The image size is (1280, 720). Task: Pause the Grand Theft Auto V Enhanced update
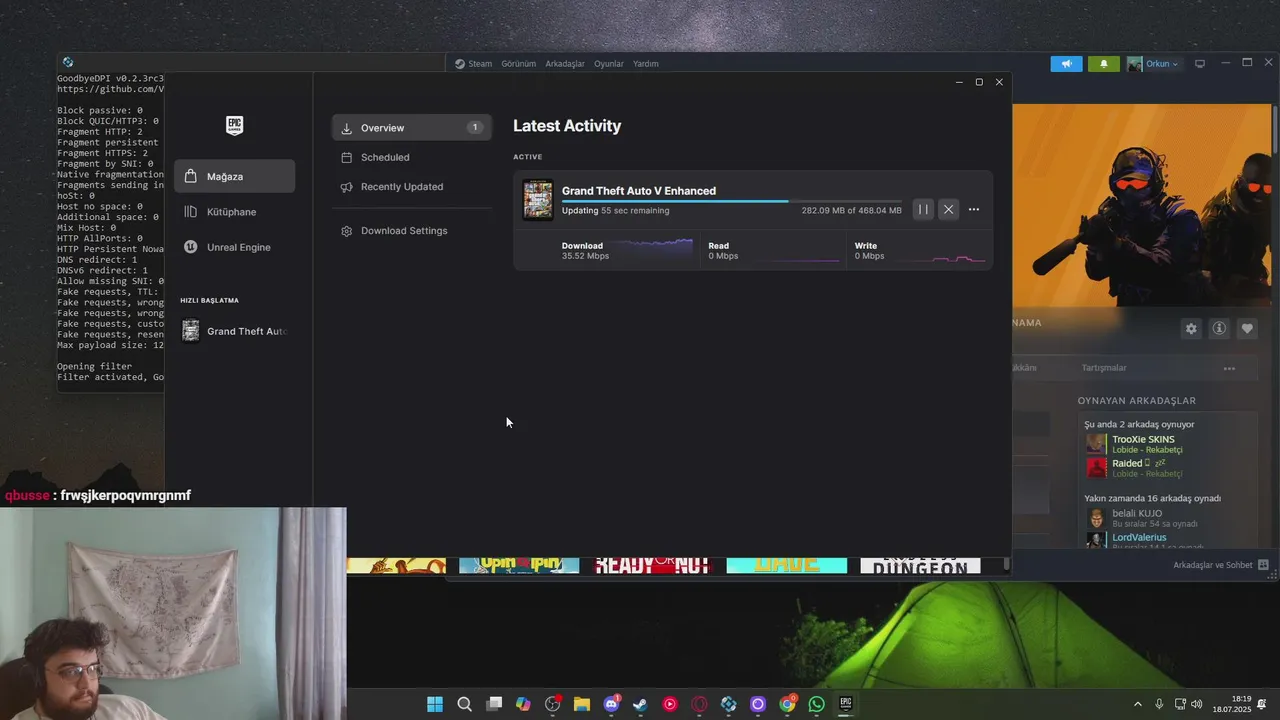[x=923, y=209]
